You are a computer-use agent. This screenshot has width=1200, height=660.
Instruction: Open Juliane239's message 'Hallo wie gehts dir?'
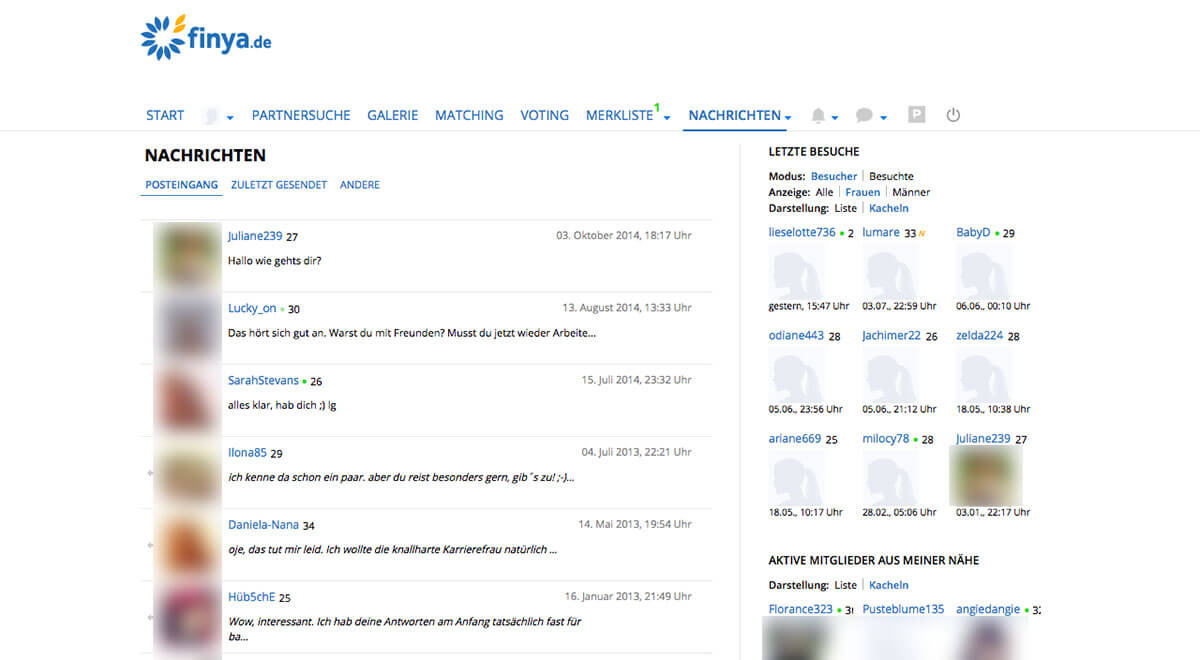tap(275, 260)
